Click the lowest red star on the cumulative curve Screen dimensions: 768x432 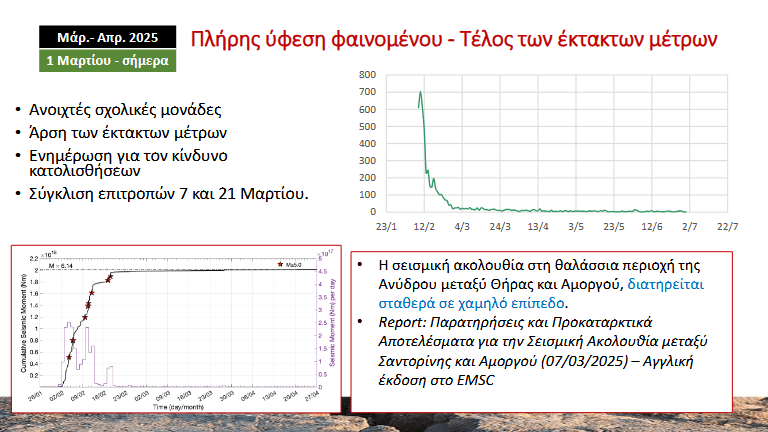[x=68, y=357]
